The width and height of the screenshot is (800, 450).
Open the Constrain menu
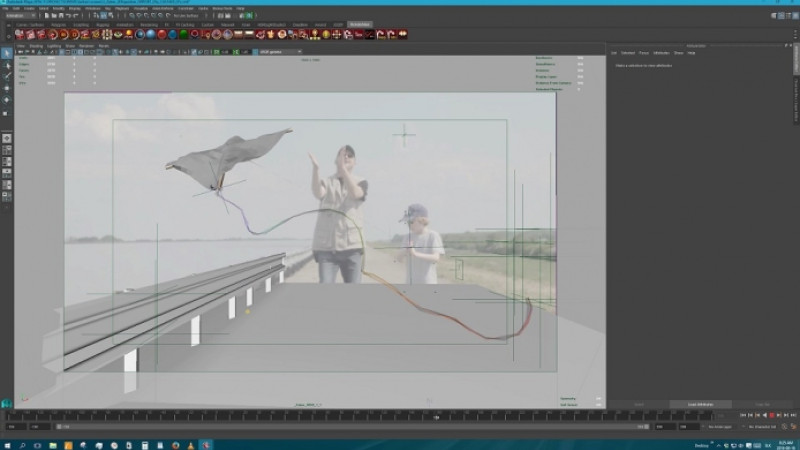coord(186,9)
